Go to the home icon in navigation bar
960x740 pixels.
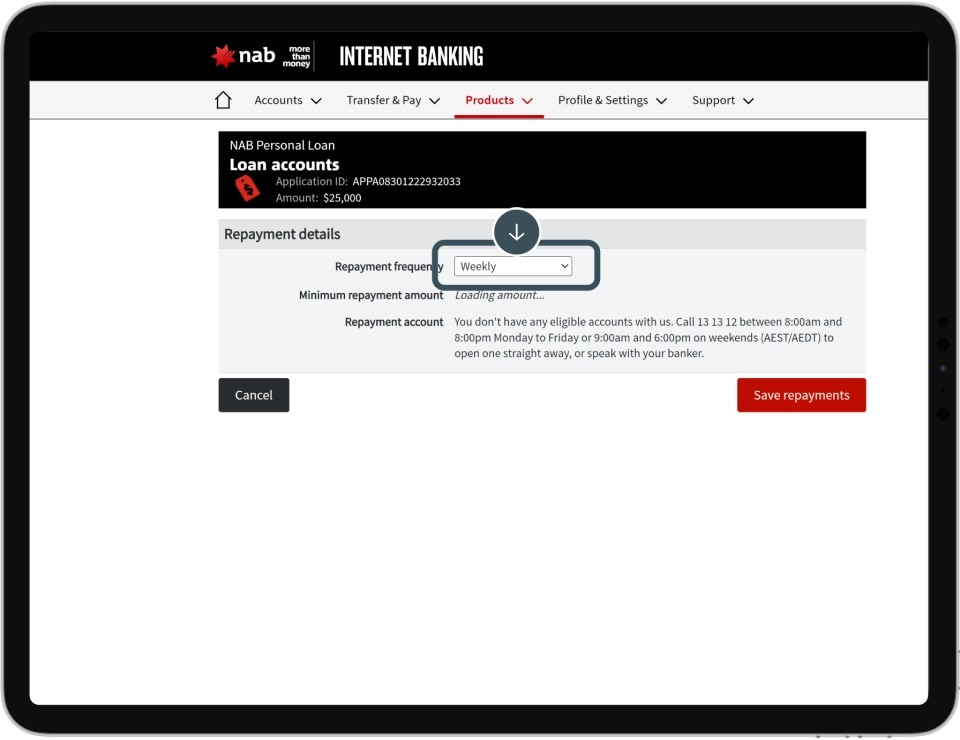(223, 100)
